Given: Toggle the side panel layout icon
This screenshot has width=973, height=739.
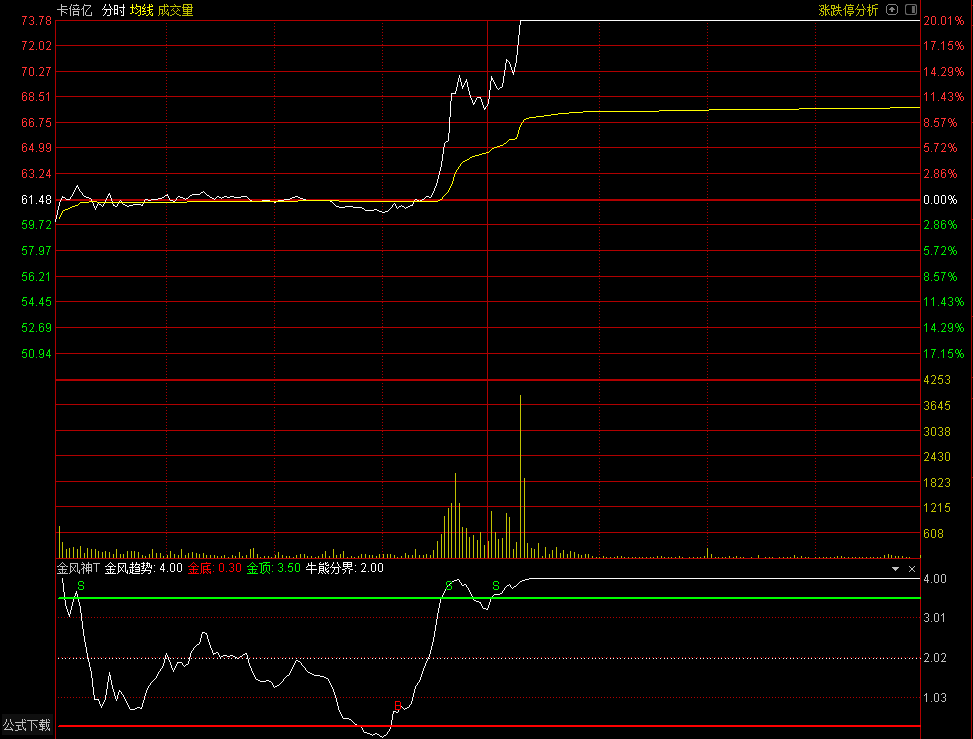Looking at the screenshot, I should point(911,9).
